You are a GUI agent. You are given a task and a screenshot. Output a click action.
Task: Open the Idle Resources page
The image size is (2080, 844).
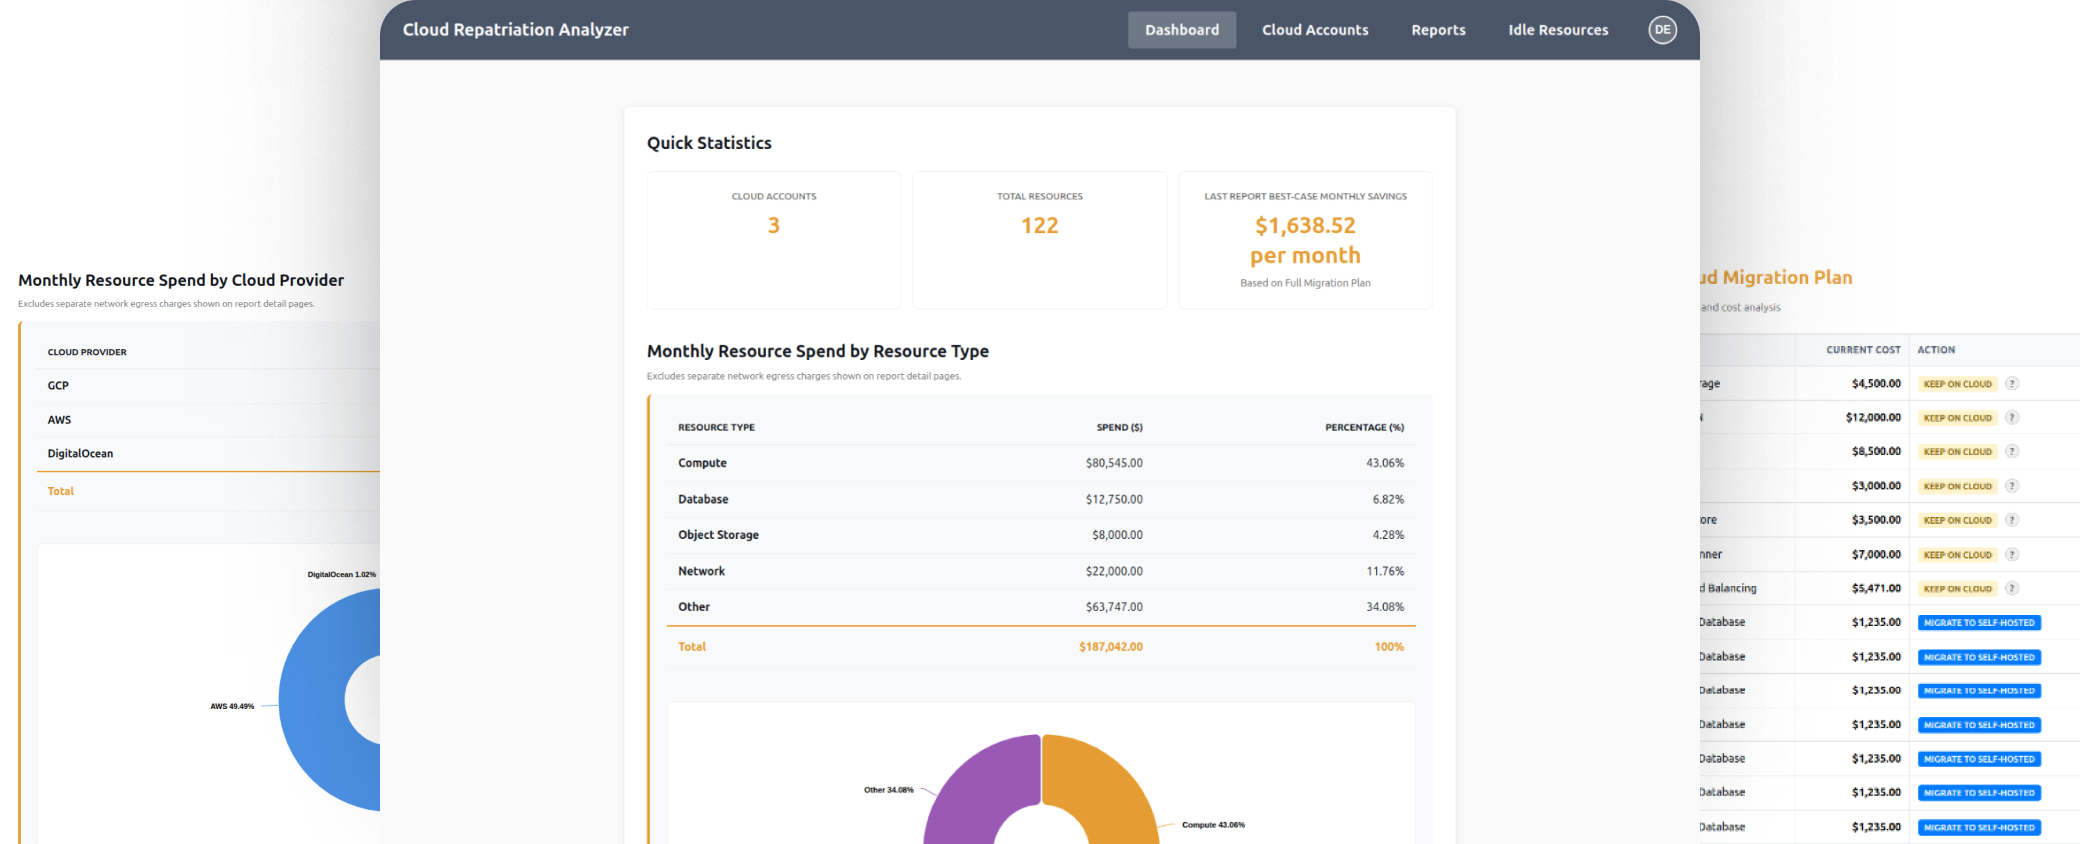click(1558, 30)
